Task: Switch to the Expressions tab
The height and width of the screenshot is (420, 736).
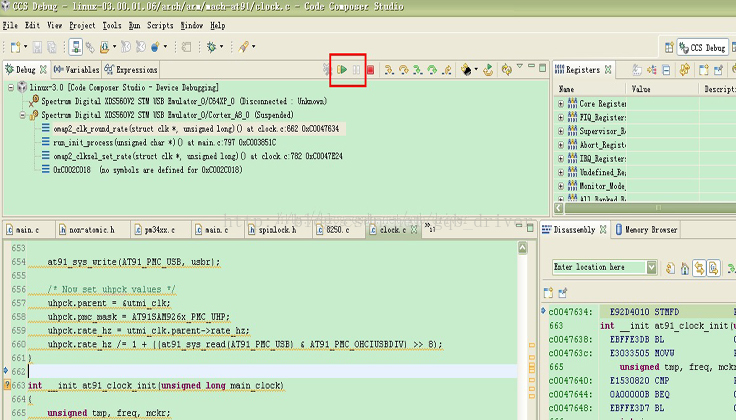Action: 131,69
